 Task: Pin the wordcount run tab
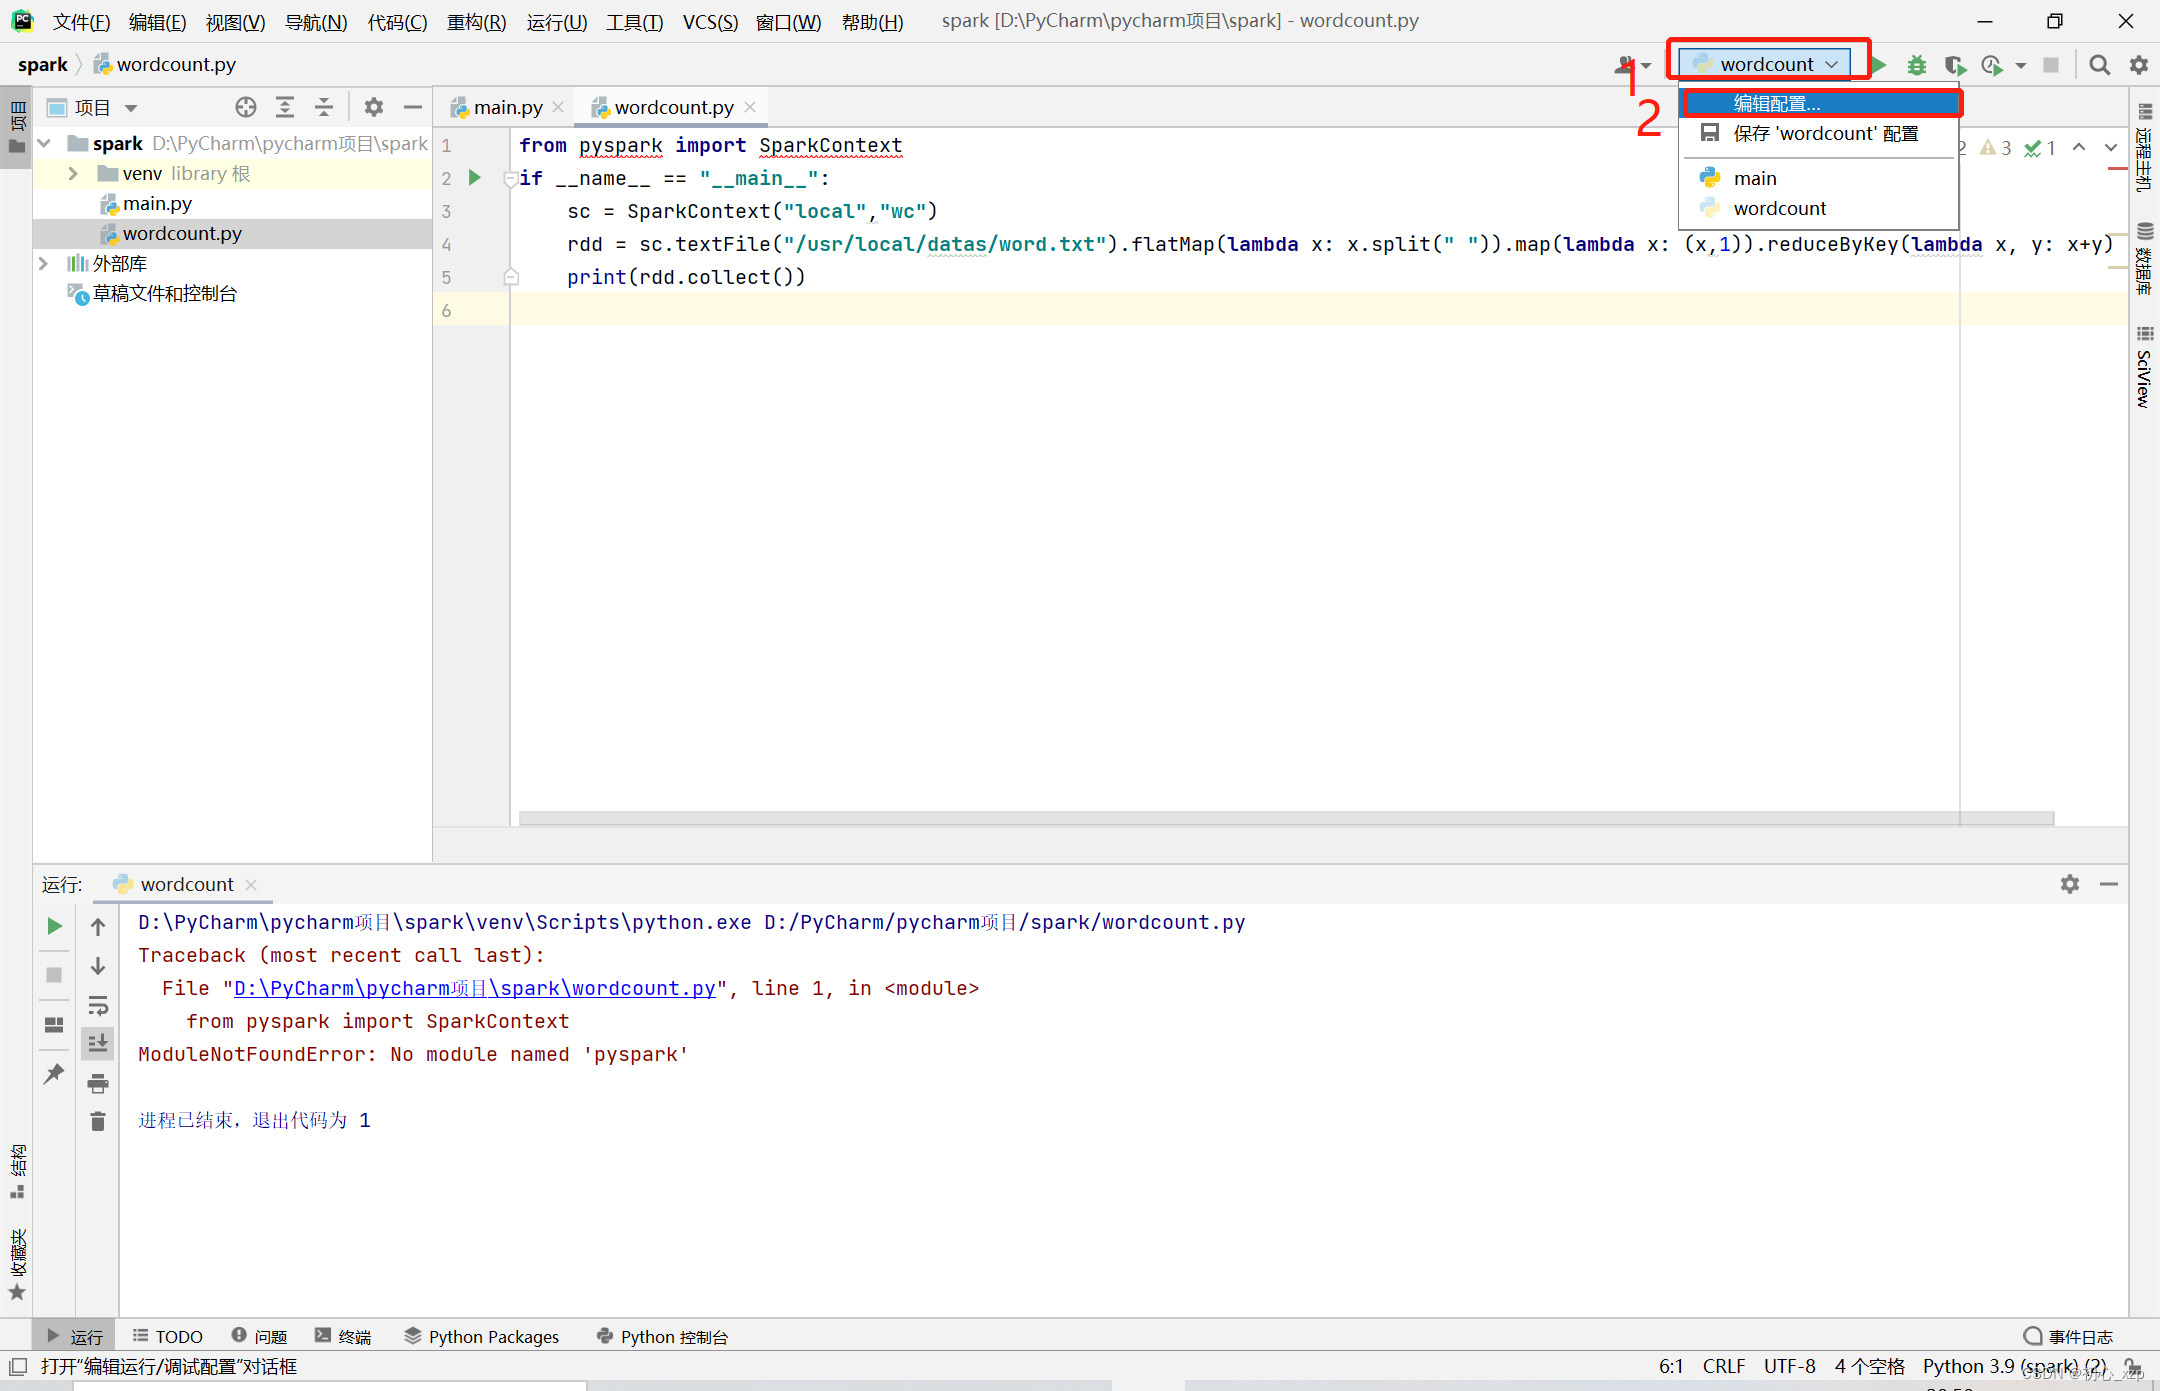54,1073
